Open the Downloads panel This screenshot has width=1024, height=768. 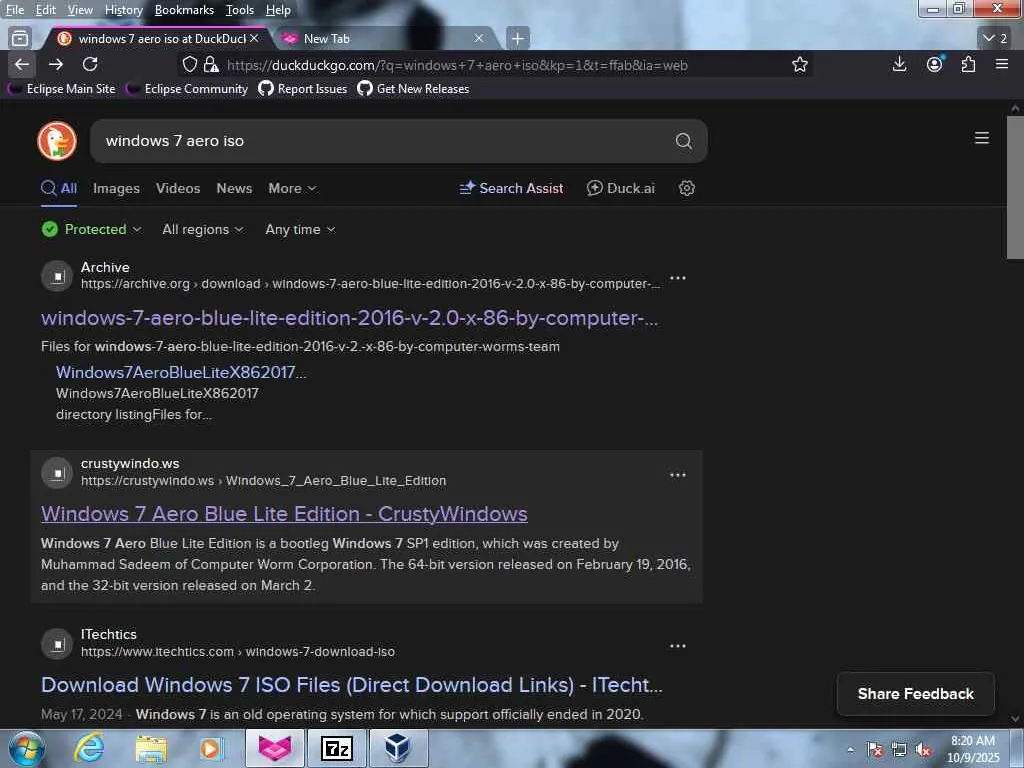coord(899,64)
